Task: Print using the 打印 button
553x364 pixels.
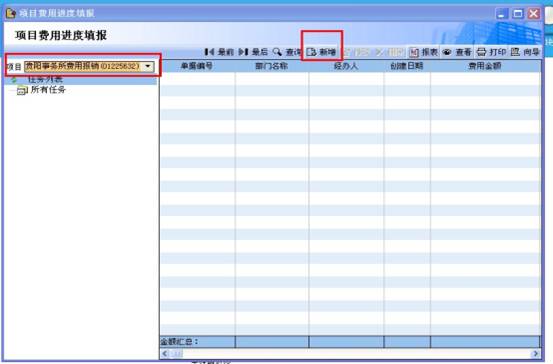Action: point(491,52)
